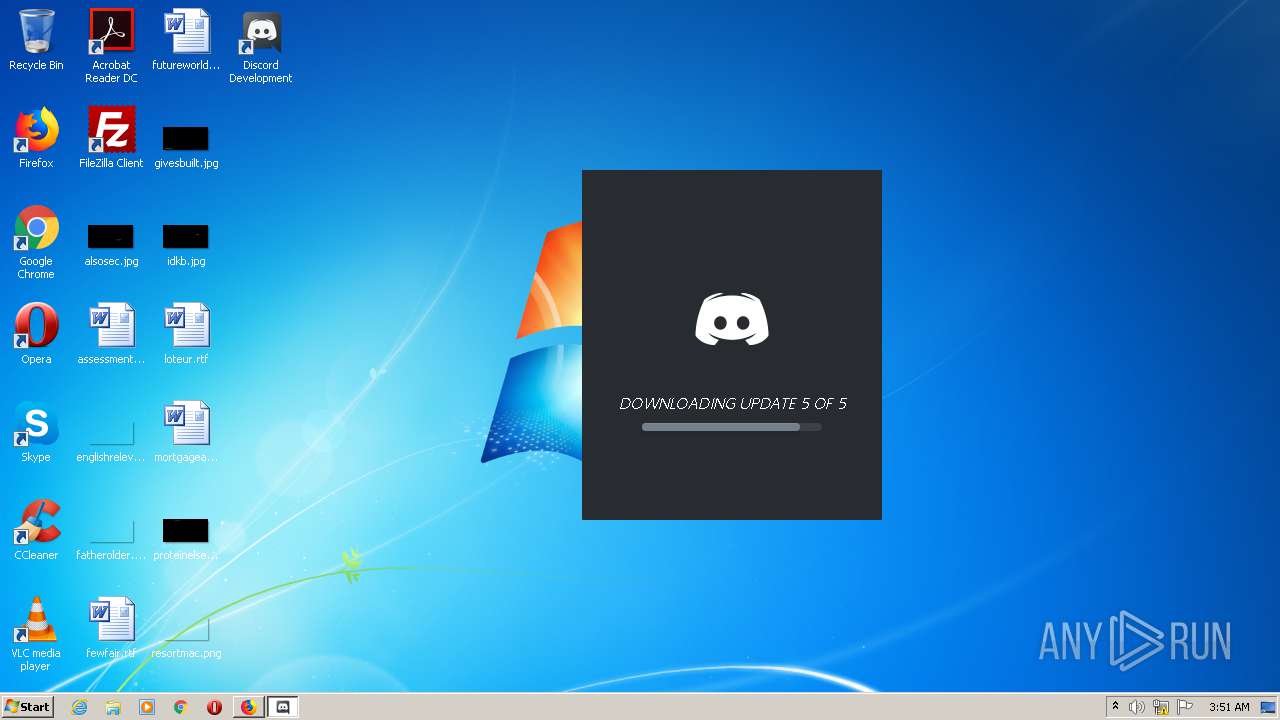Select the alsosec.jpg image file
The image size is (1280, 720).
click(111, 245)
